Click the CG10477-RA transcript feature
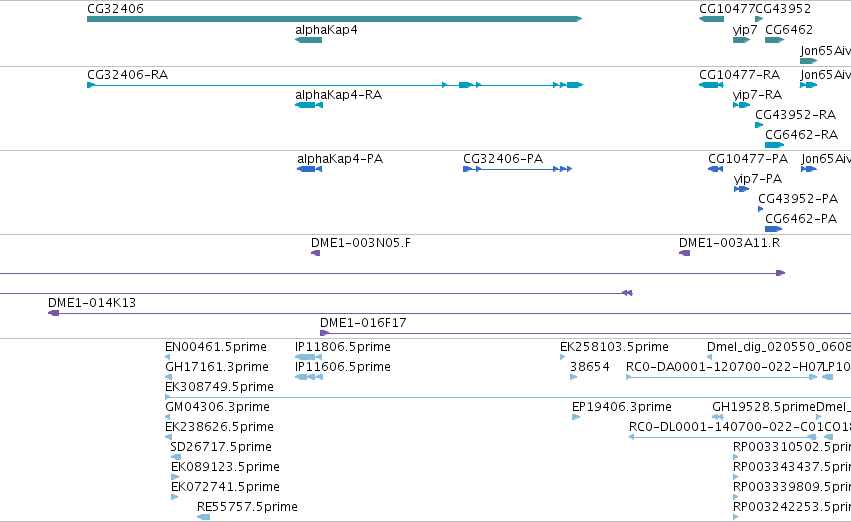 712,85
